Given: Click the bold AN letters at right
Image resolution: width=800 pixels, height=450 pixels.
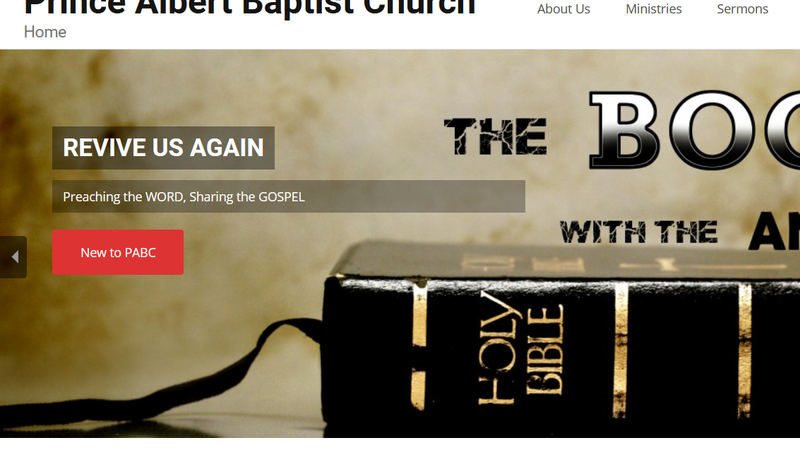Looking at the screenshot, I should (x=774, y=231).
